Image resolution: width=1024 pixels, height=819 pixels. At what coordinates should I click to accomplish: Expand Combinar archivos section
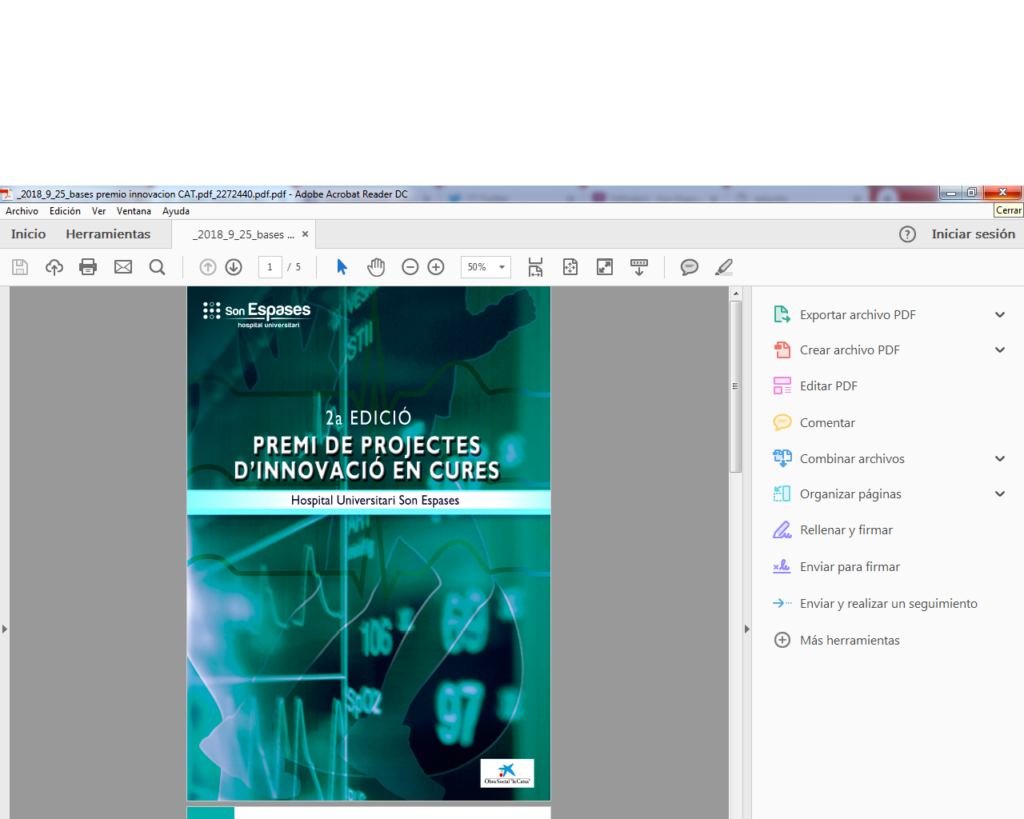coord(1000,459)
